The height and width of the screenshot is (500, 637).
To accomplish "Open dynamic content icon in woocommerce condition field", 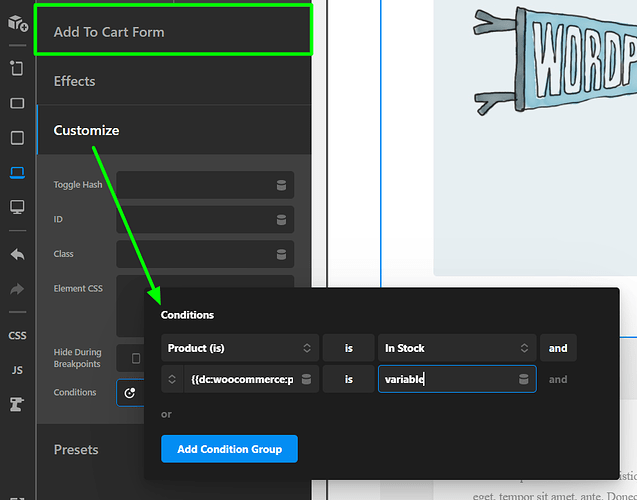I will pyautogui.click(x=307, y=379).
